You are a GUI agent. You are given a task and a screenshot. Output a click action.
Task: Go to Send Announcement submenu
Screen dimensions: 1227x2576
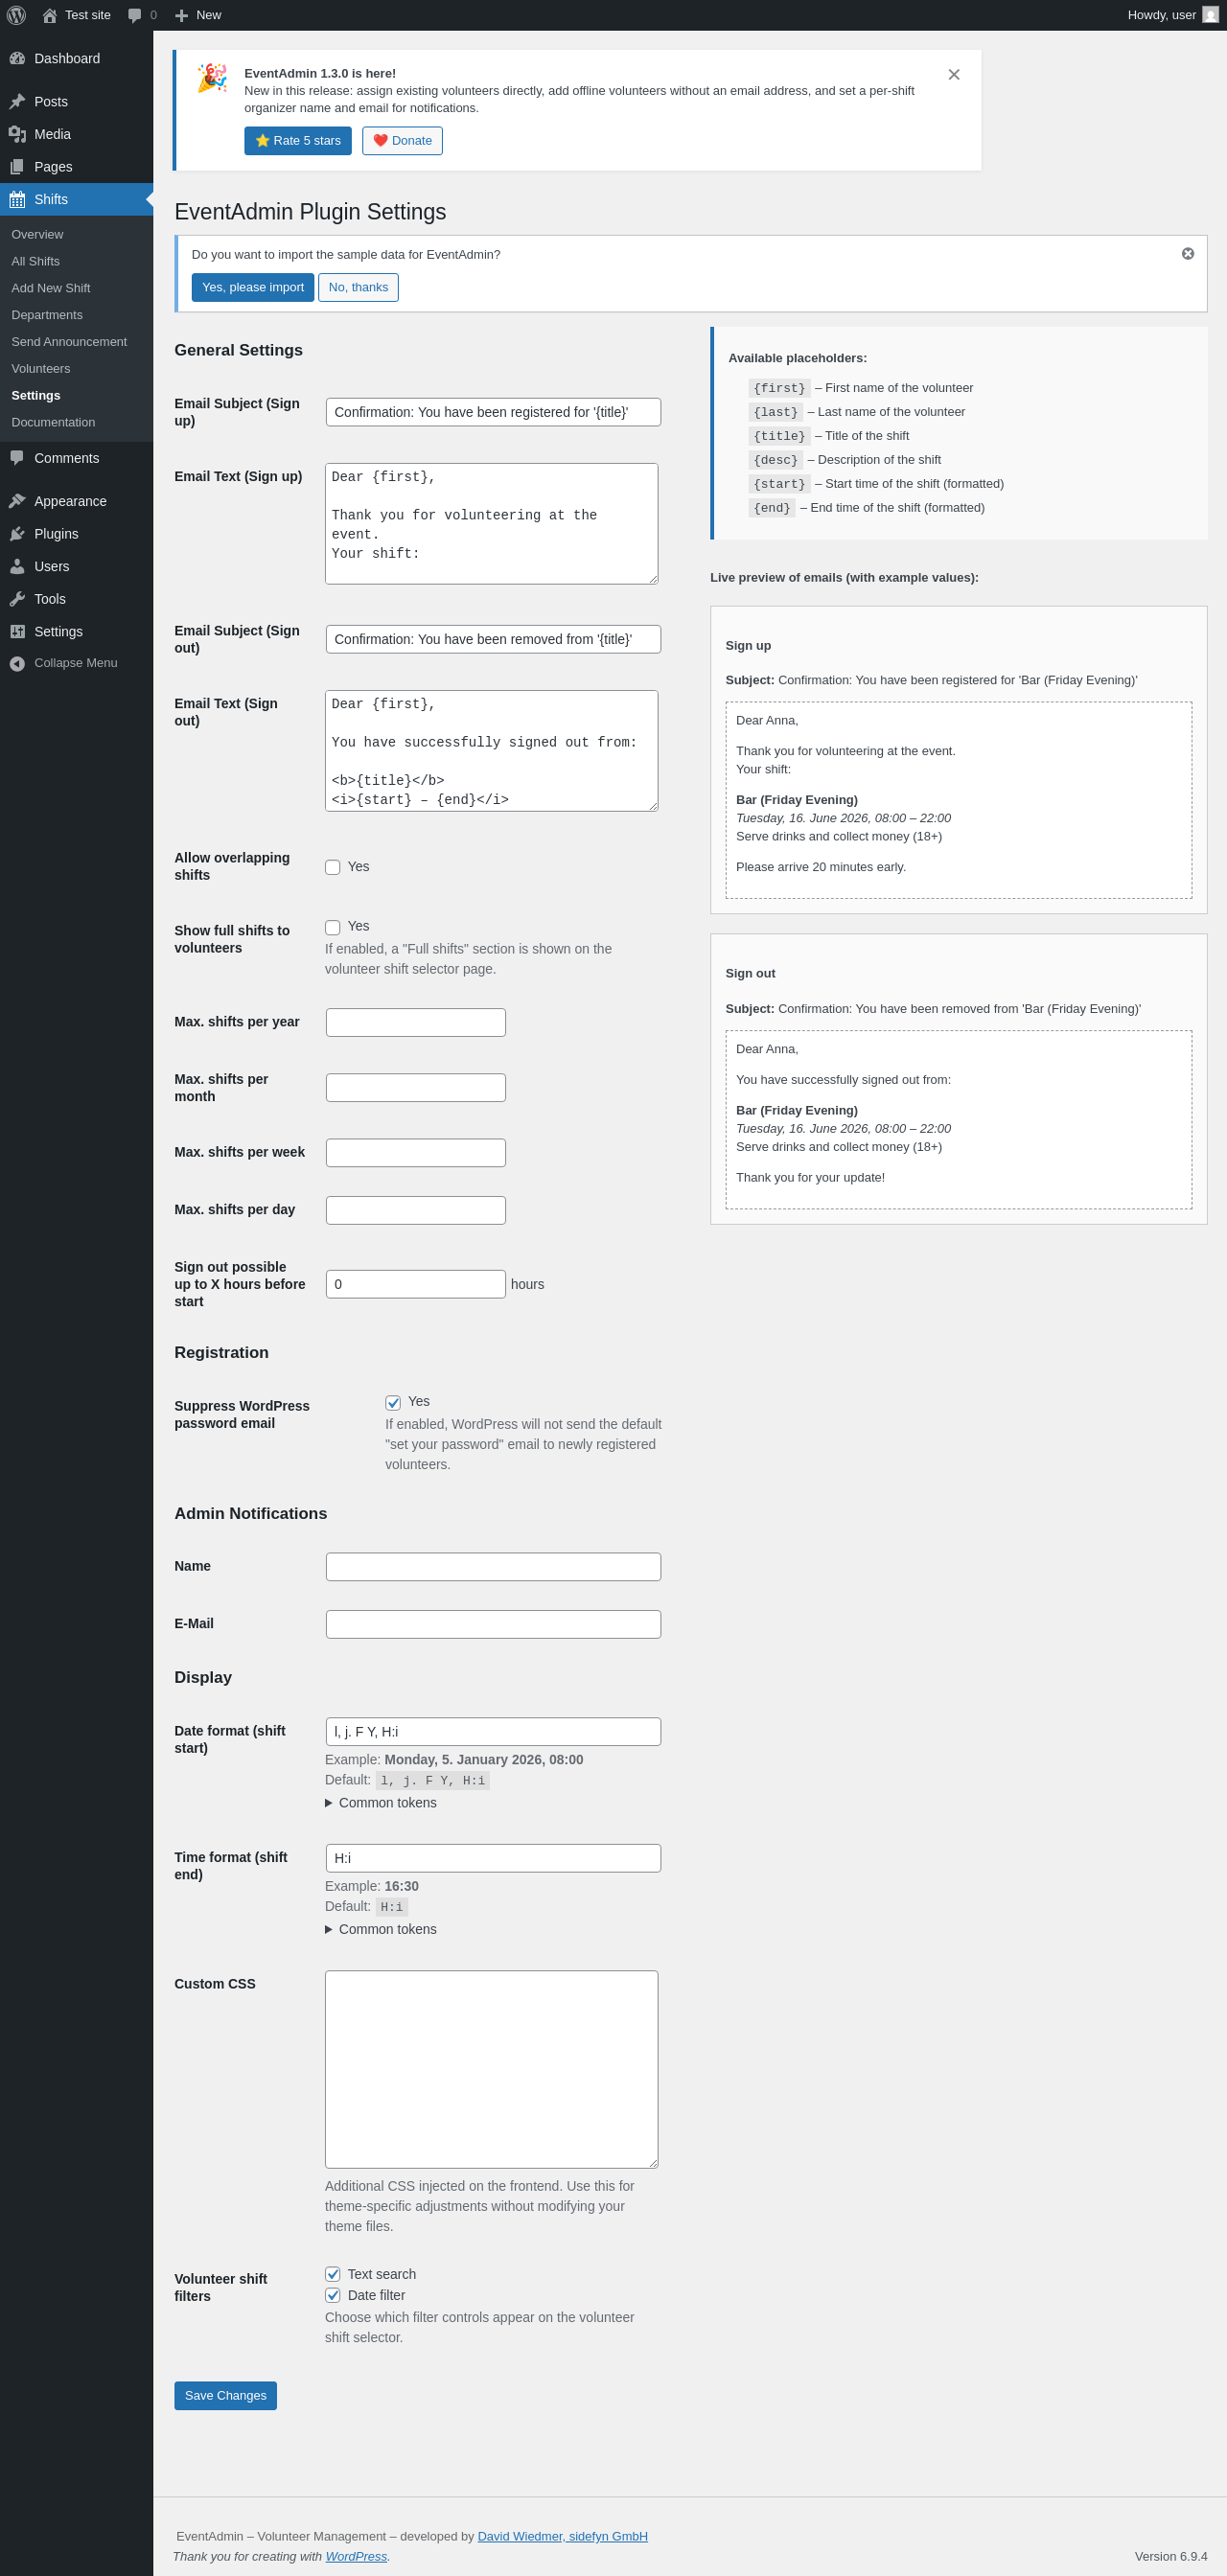click(x=69, y=342)
